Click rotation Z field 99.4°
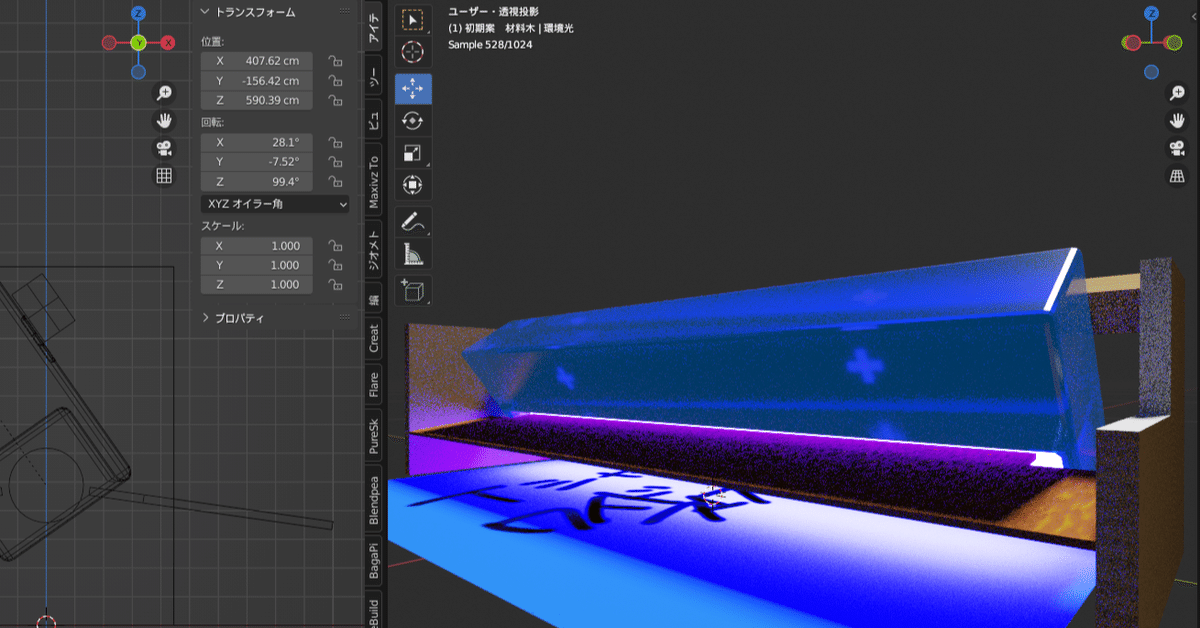 click(x=257, y=182)
